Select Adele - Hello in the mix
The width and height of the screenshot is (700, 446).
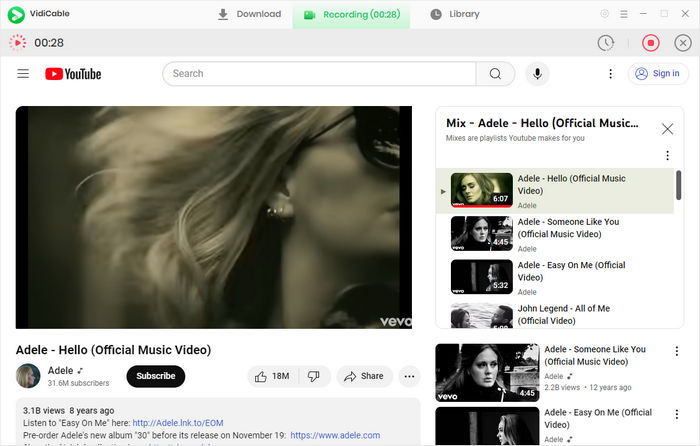[x=555, y=191]
